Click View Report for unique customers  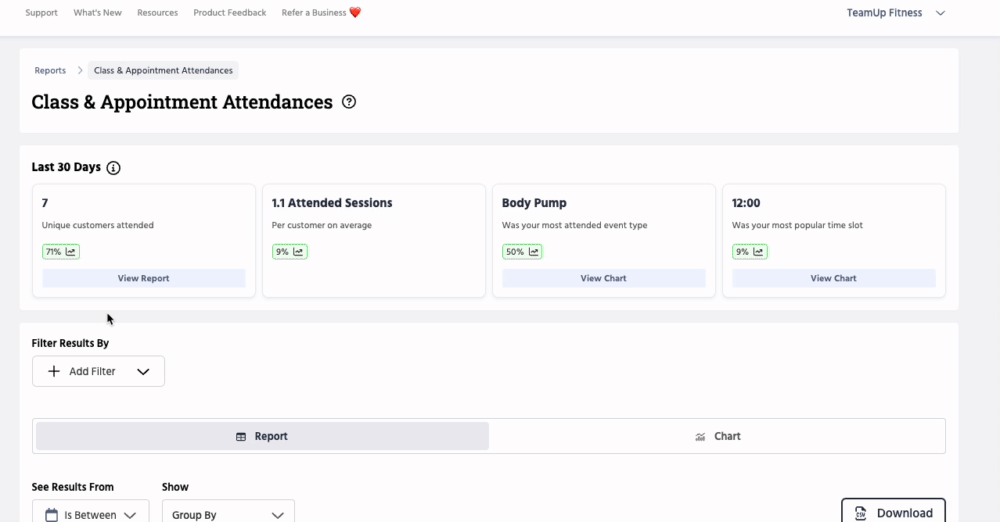click(144, 278)
